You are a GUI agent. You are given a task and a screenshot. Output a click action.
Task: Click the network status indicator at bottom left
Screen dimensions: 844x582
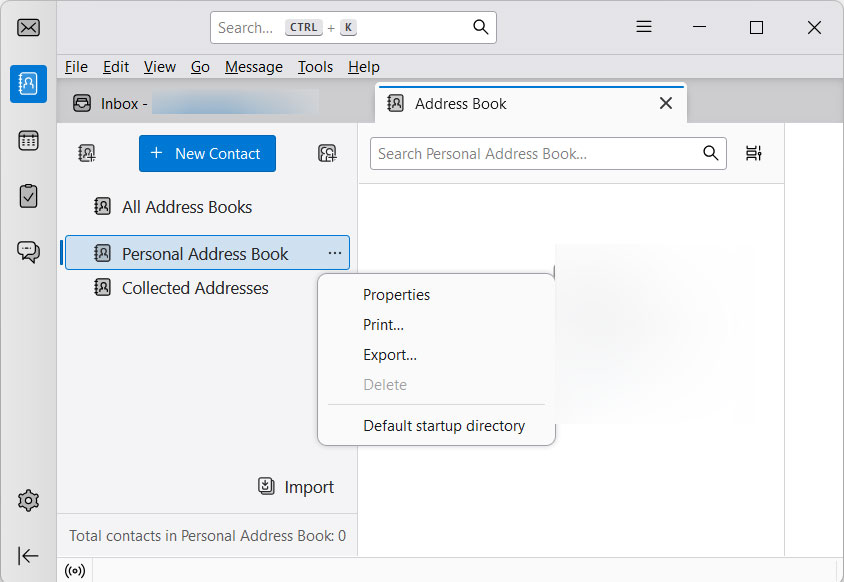point(75,570)
